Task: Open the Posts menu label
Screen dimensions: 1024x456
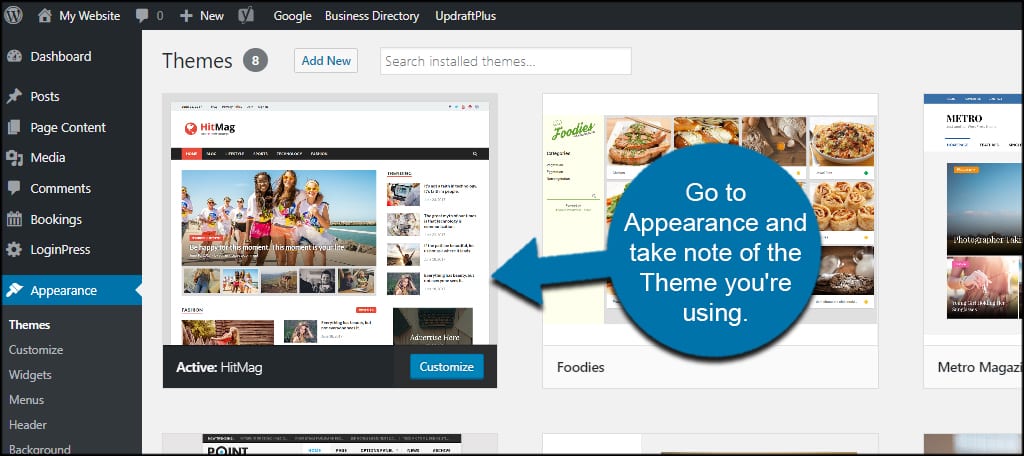Action: pos(45,97)
